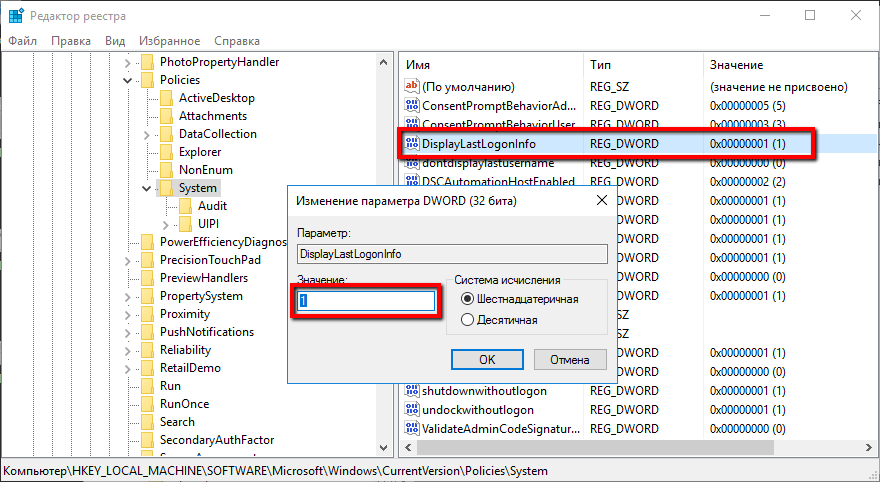The height and width of the screenshot is (482, 880).
Task: Expand the UIPI tree node
Action: coord(166,224)
